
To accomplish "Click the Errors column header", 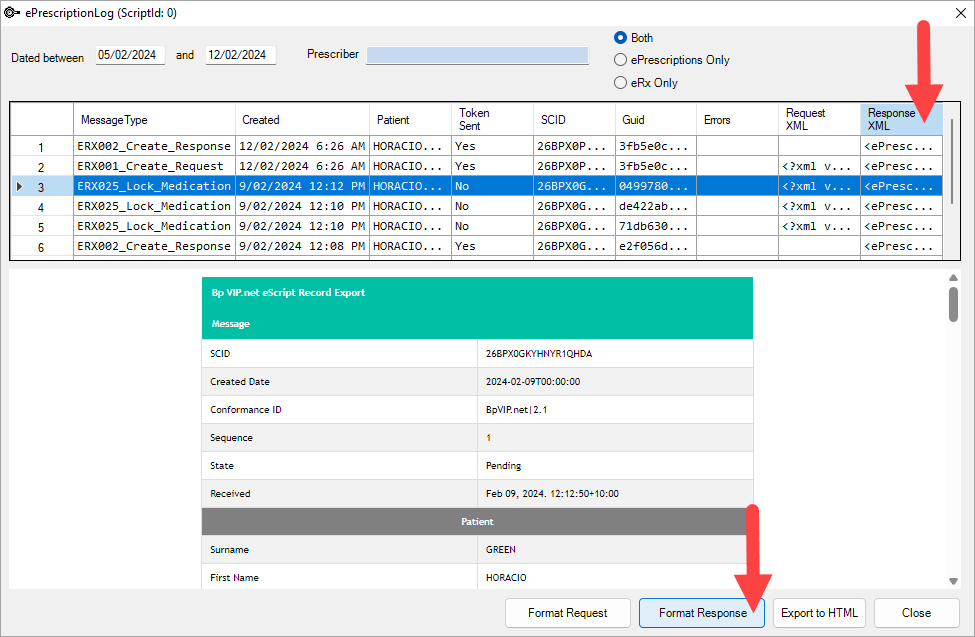I will [737, 119].
